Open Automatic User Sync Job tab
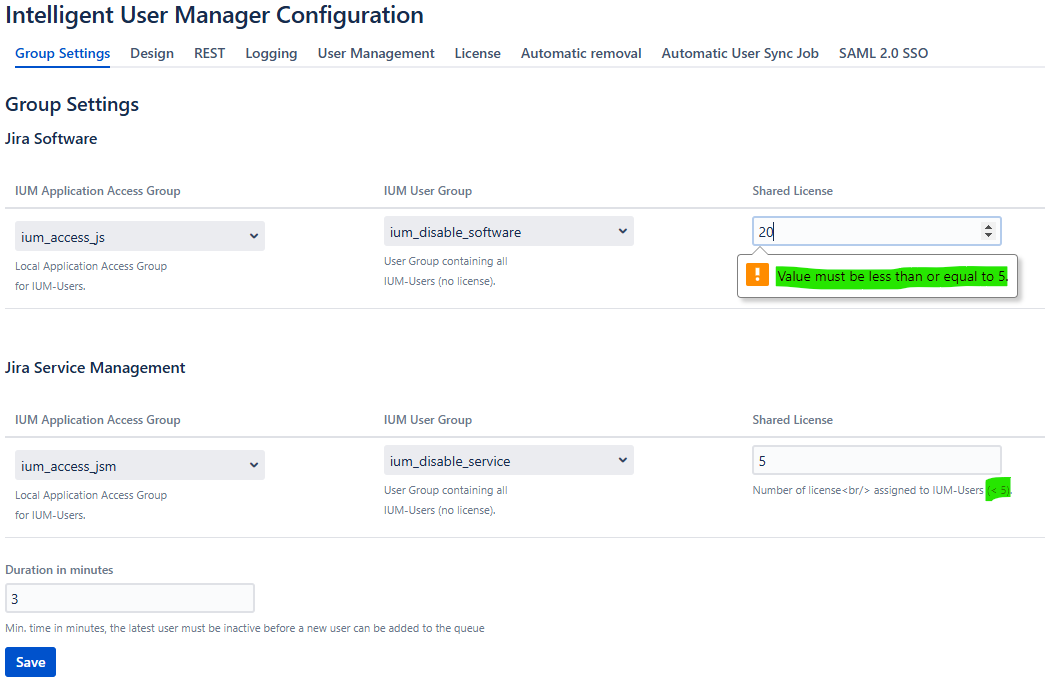 point(740,53)
